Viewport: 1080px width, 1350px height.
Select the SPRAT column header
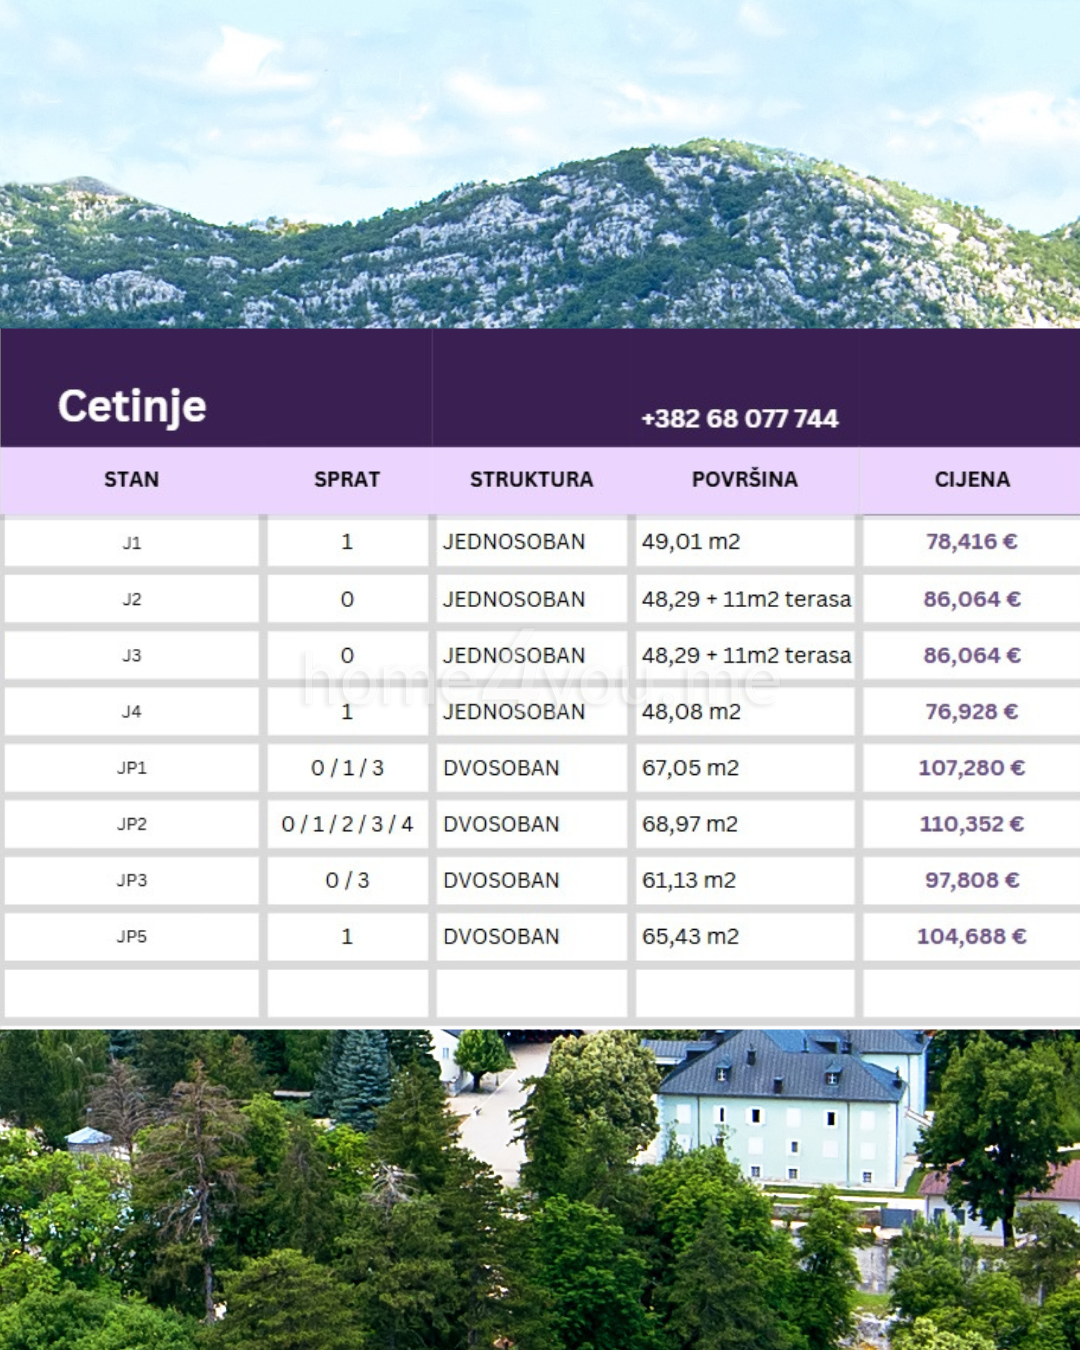[x=347, y=479]
